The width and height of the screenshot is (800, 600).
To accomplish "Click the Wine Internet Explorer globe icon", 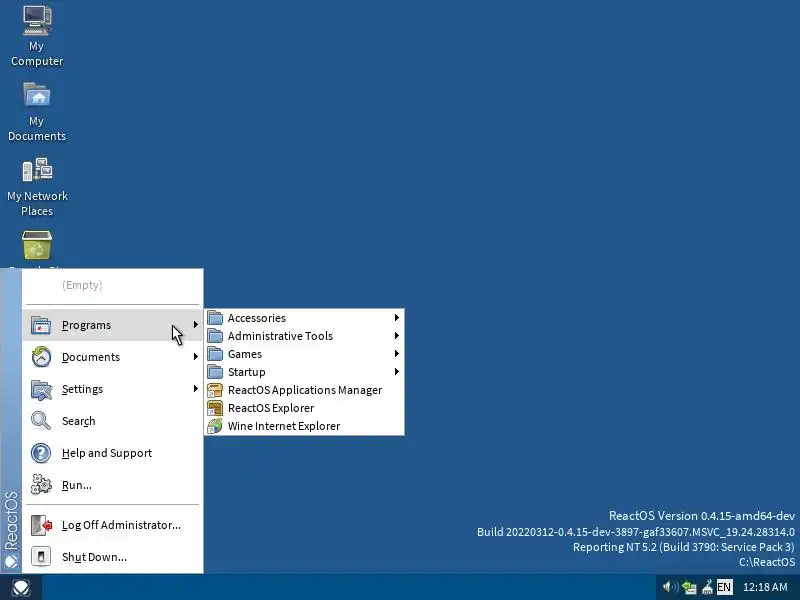I will (x=215, y=426).
